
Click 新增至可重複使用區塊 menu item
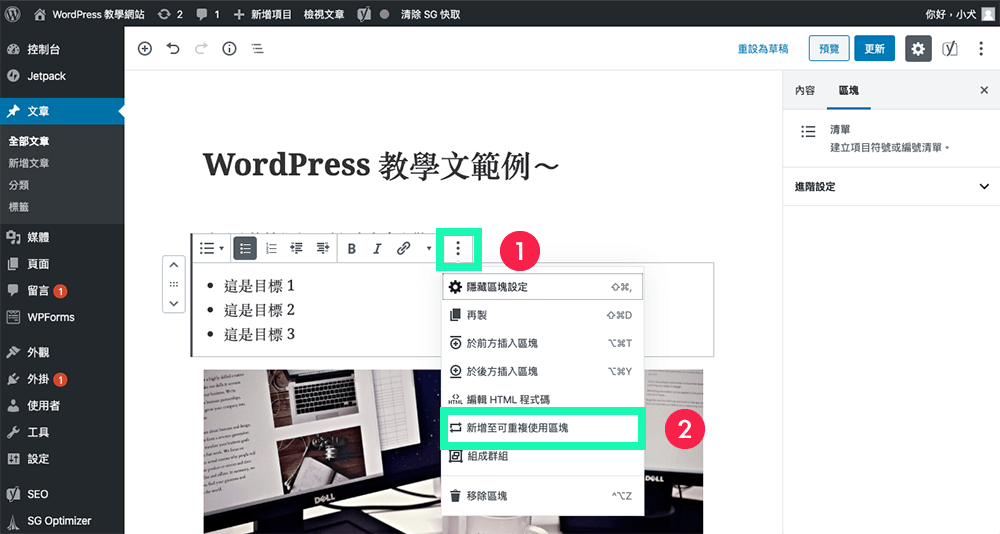[542, 427]
